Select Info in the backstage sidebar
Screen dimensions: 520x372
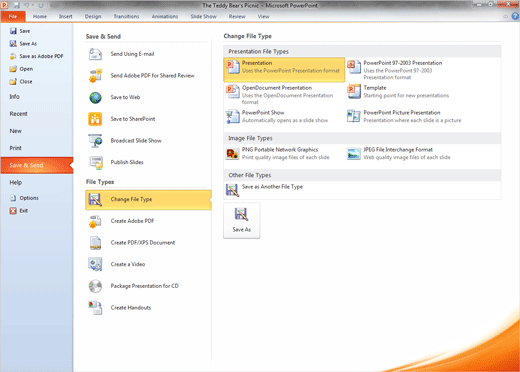pyautogui.click(x=37, y=97)
